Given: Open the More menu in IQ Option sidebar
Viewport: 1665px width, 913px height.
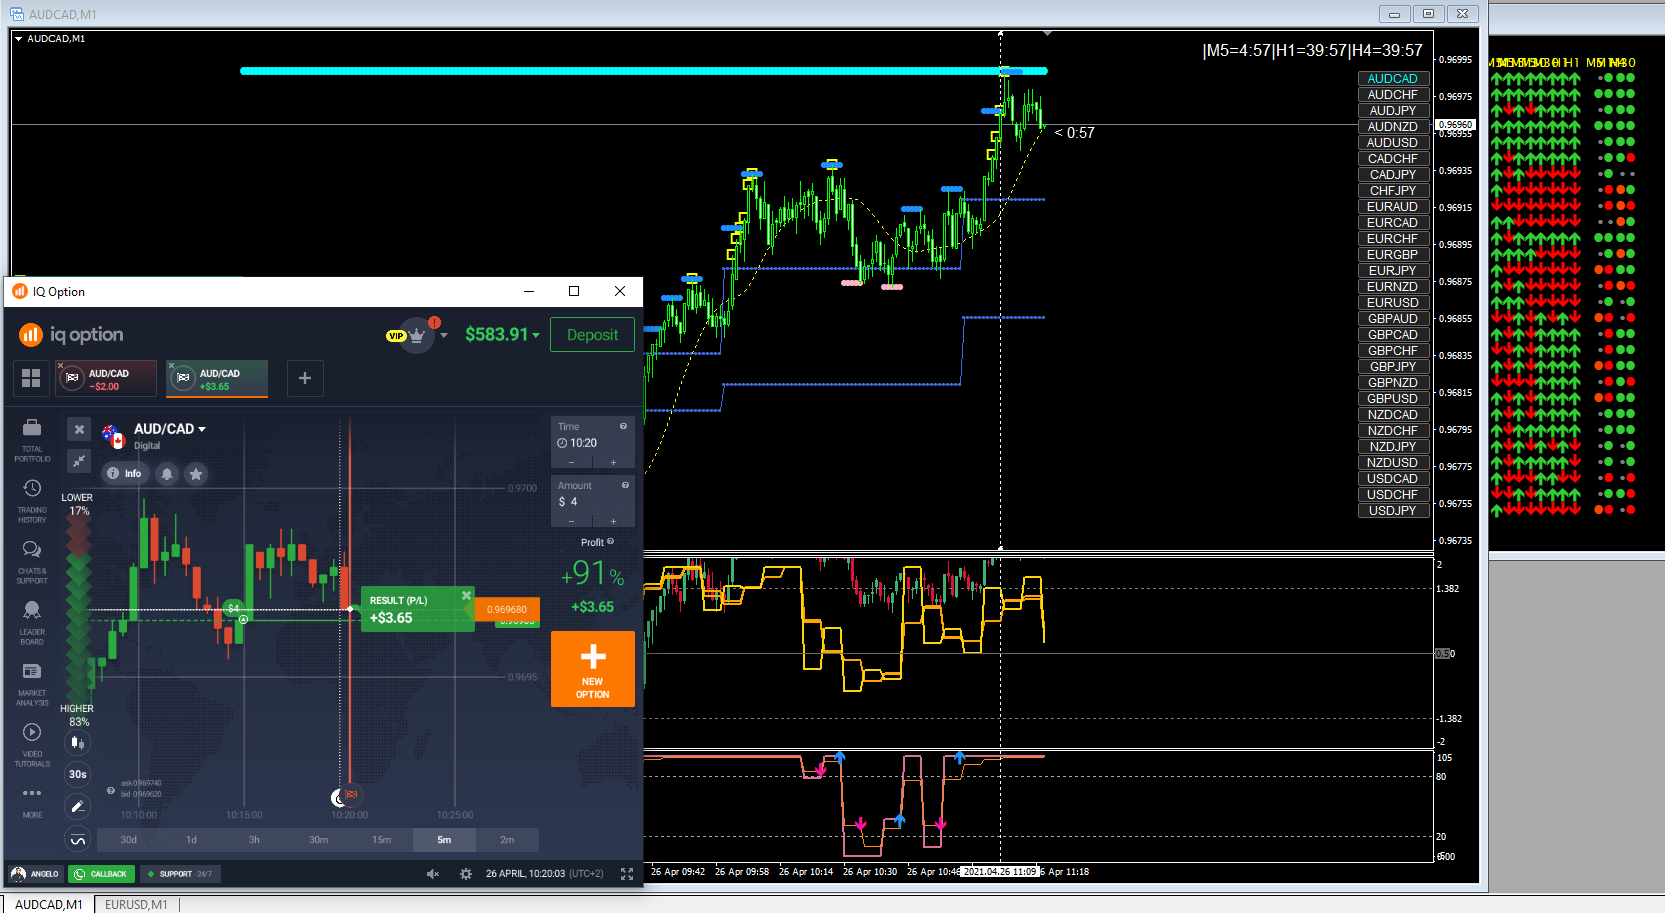Looking at the screenshot, I should coord(32,801).
